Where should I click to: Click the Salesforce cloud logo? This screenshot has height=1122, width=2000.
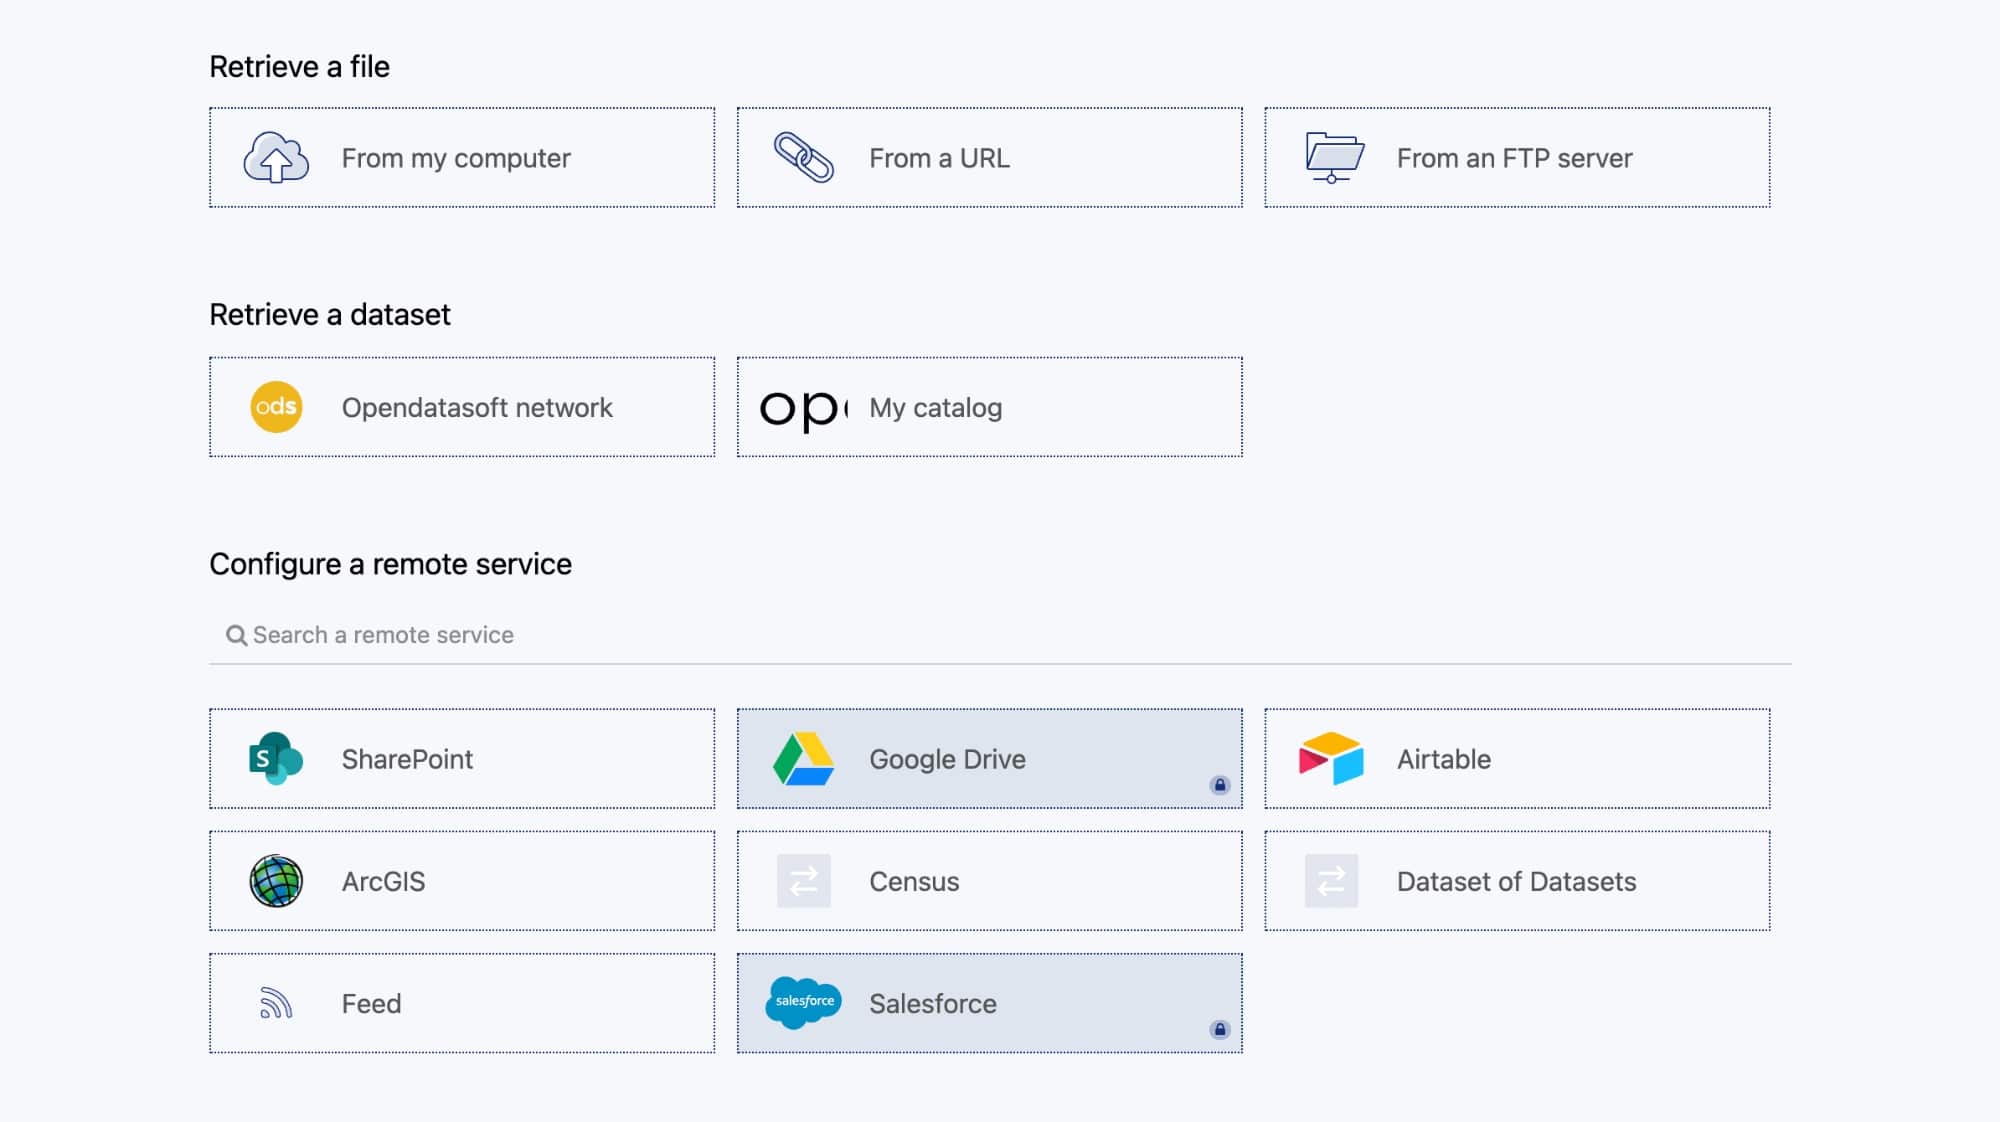point(803,1002)
